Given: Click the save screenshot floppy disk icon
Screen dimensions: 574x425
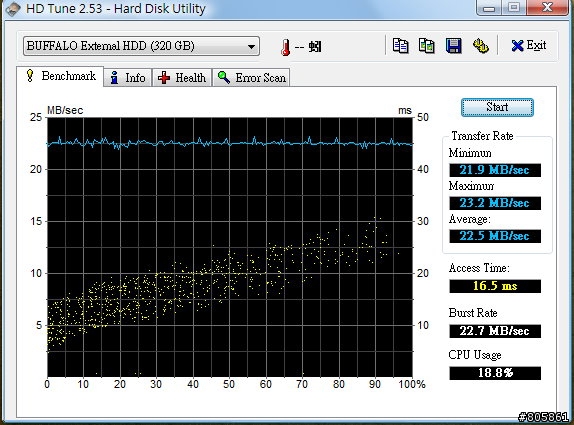Looking at the screenshot, I should click(454, 46).
